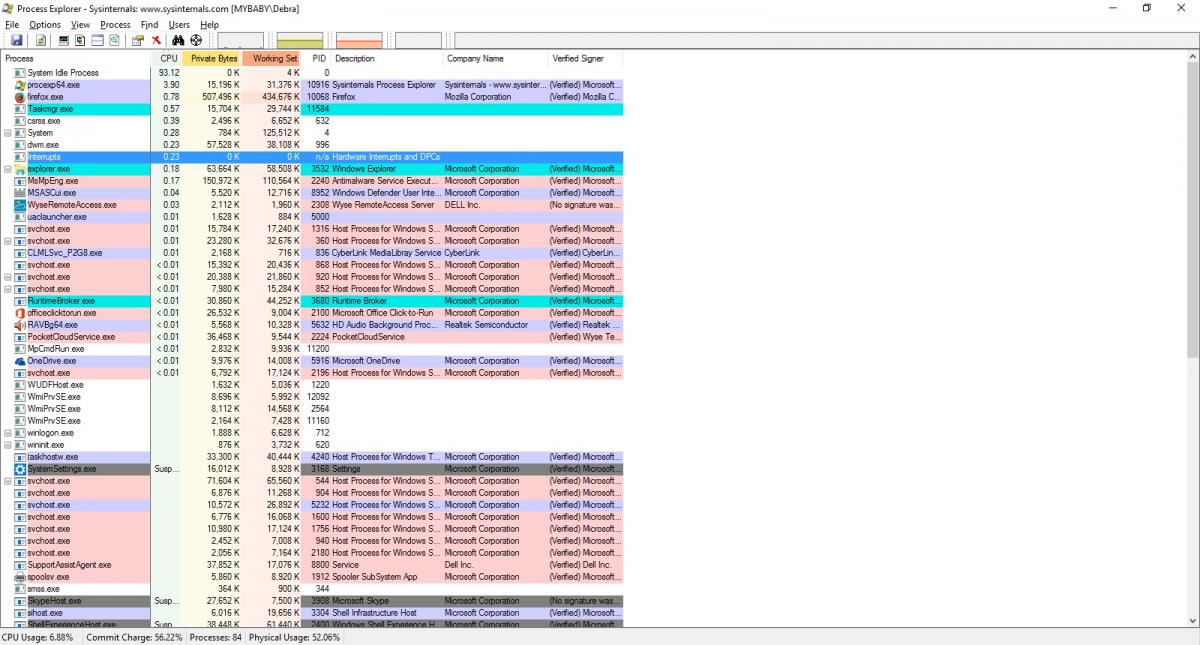Click the procexp64.exe process icon
This screenshot has height=645, width=1200.
[x=20, y=85]
